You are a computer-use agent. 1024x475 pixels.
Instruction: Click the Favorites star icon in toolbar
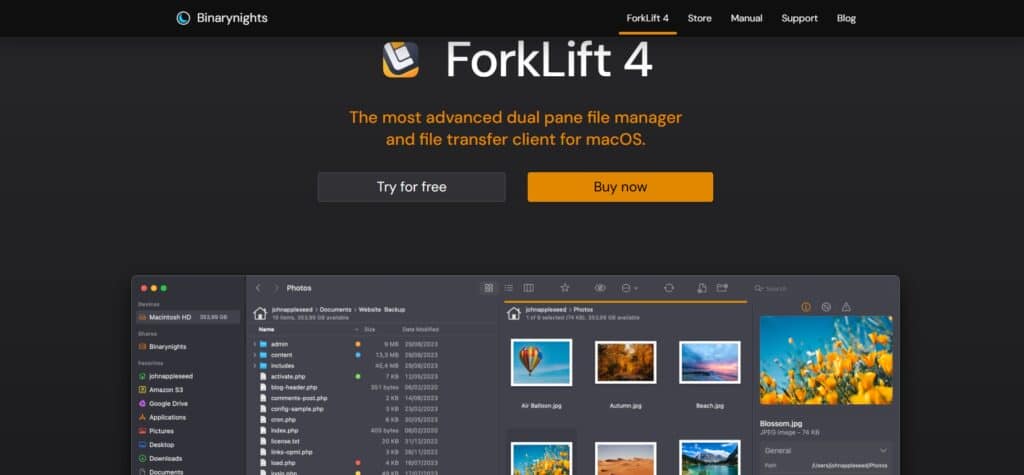(x=564, y=288)
